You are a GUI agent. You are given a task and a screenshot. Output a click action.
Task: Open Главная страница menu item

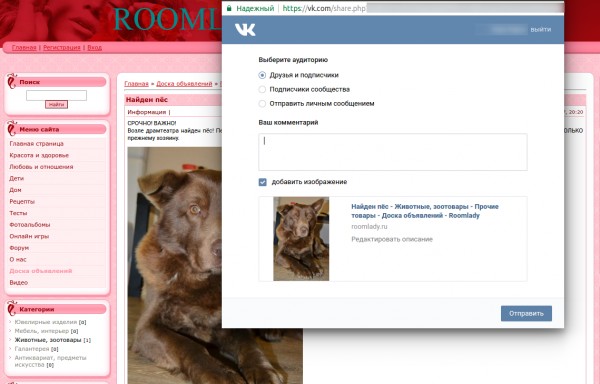(36, 144)
